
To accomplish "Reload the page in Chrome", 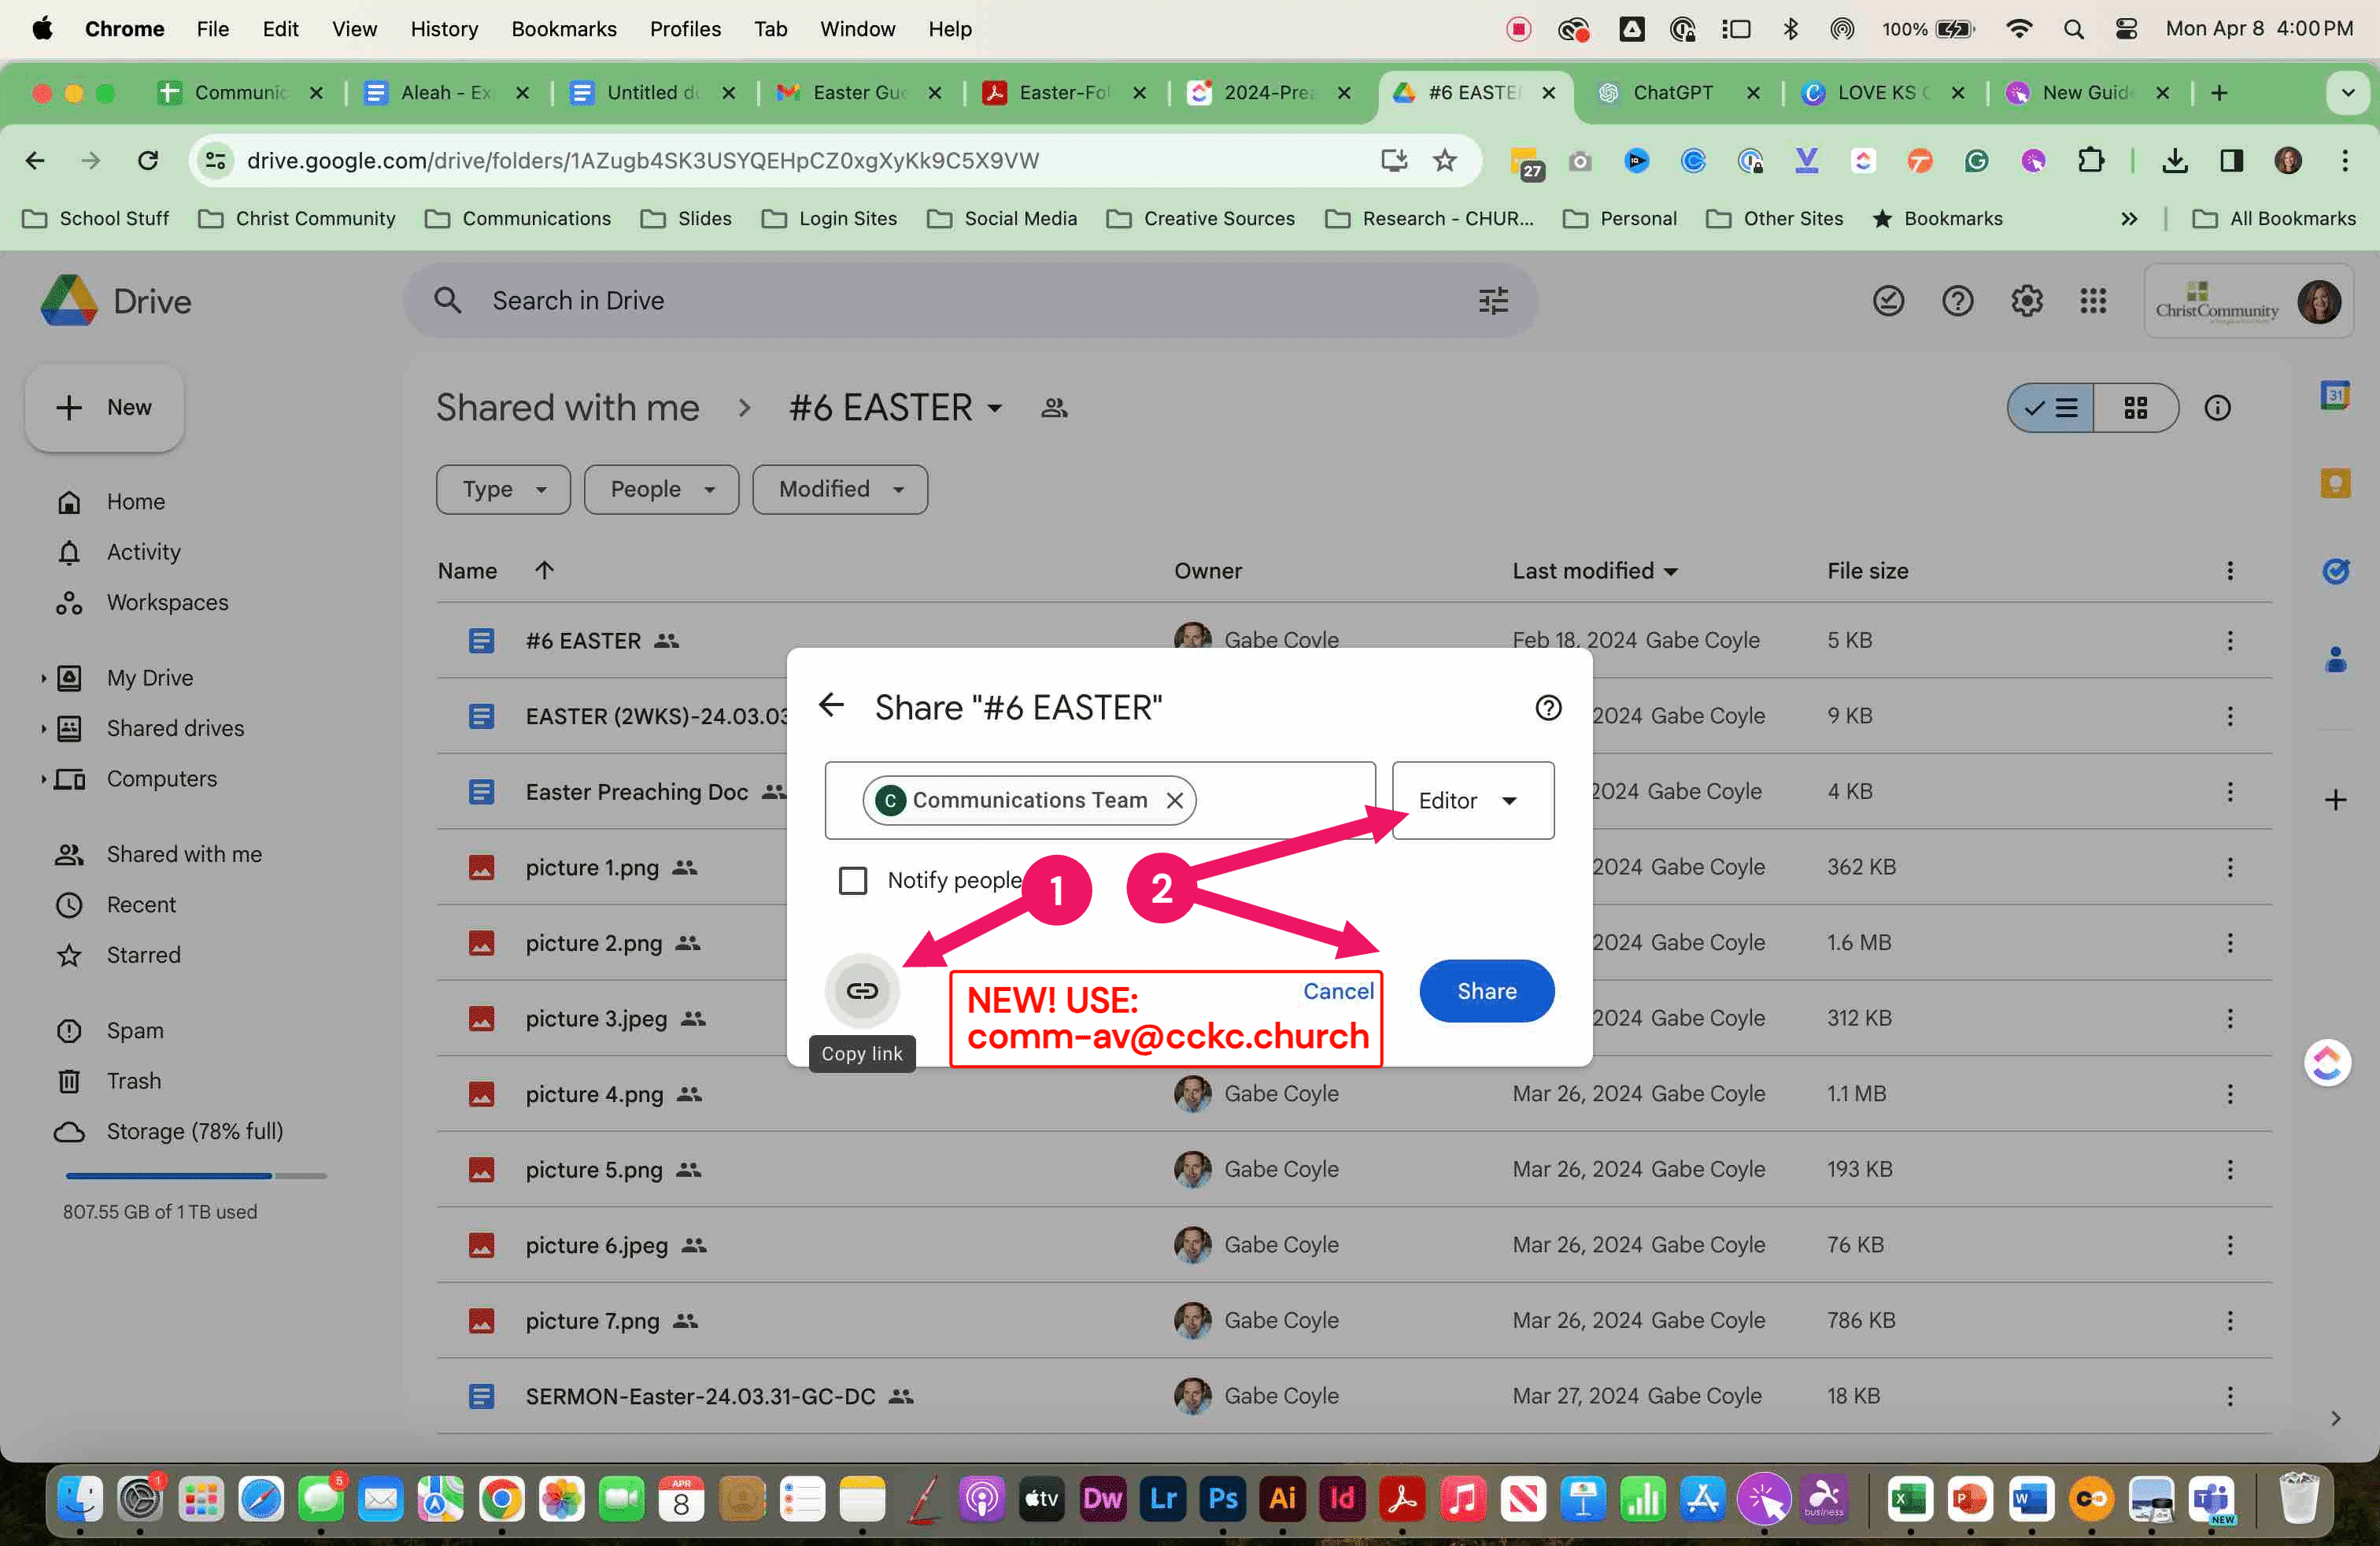I will [148, 160].
